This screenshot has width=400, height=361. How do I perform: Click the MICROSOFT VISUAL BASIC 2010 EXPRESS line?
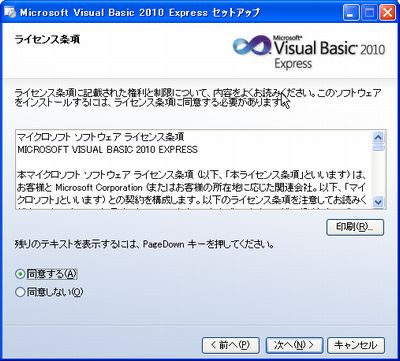point(107,149)
